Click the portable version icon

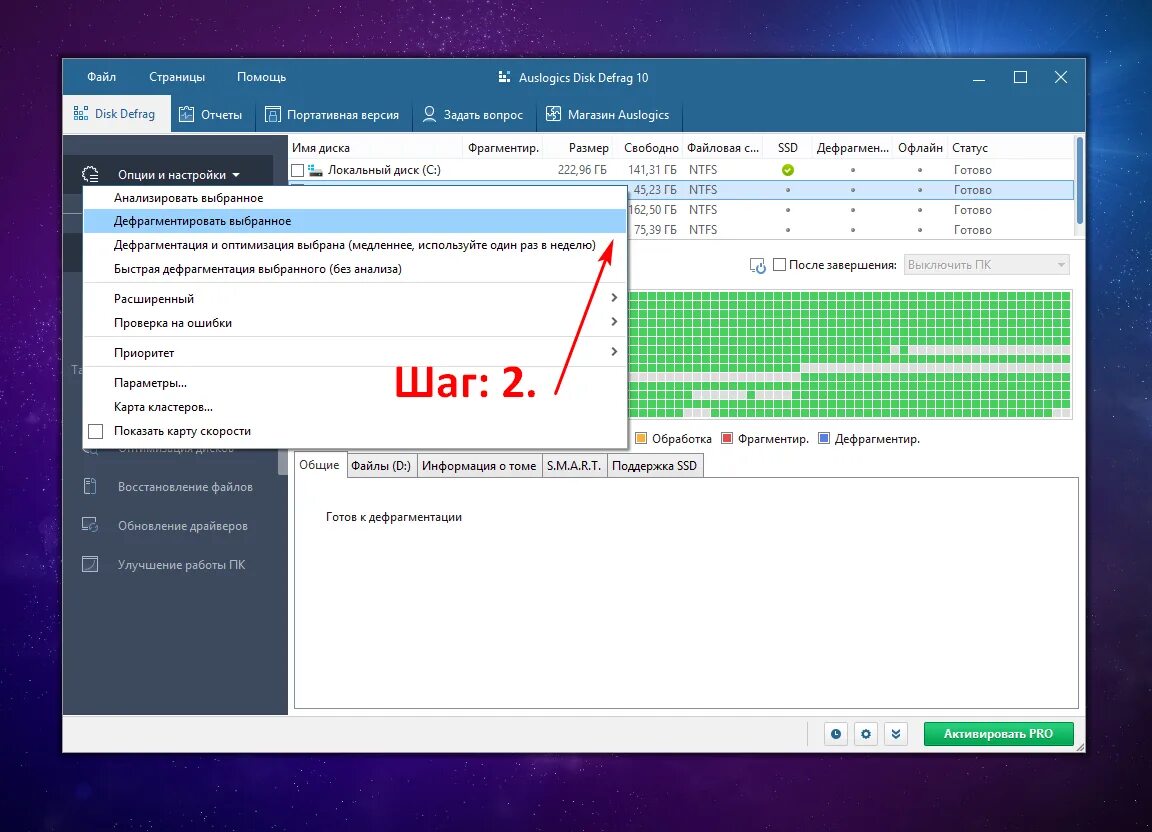pyautogui.click(x=273, y=114)
